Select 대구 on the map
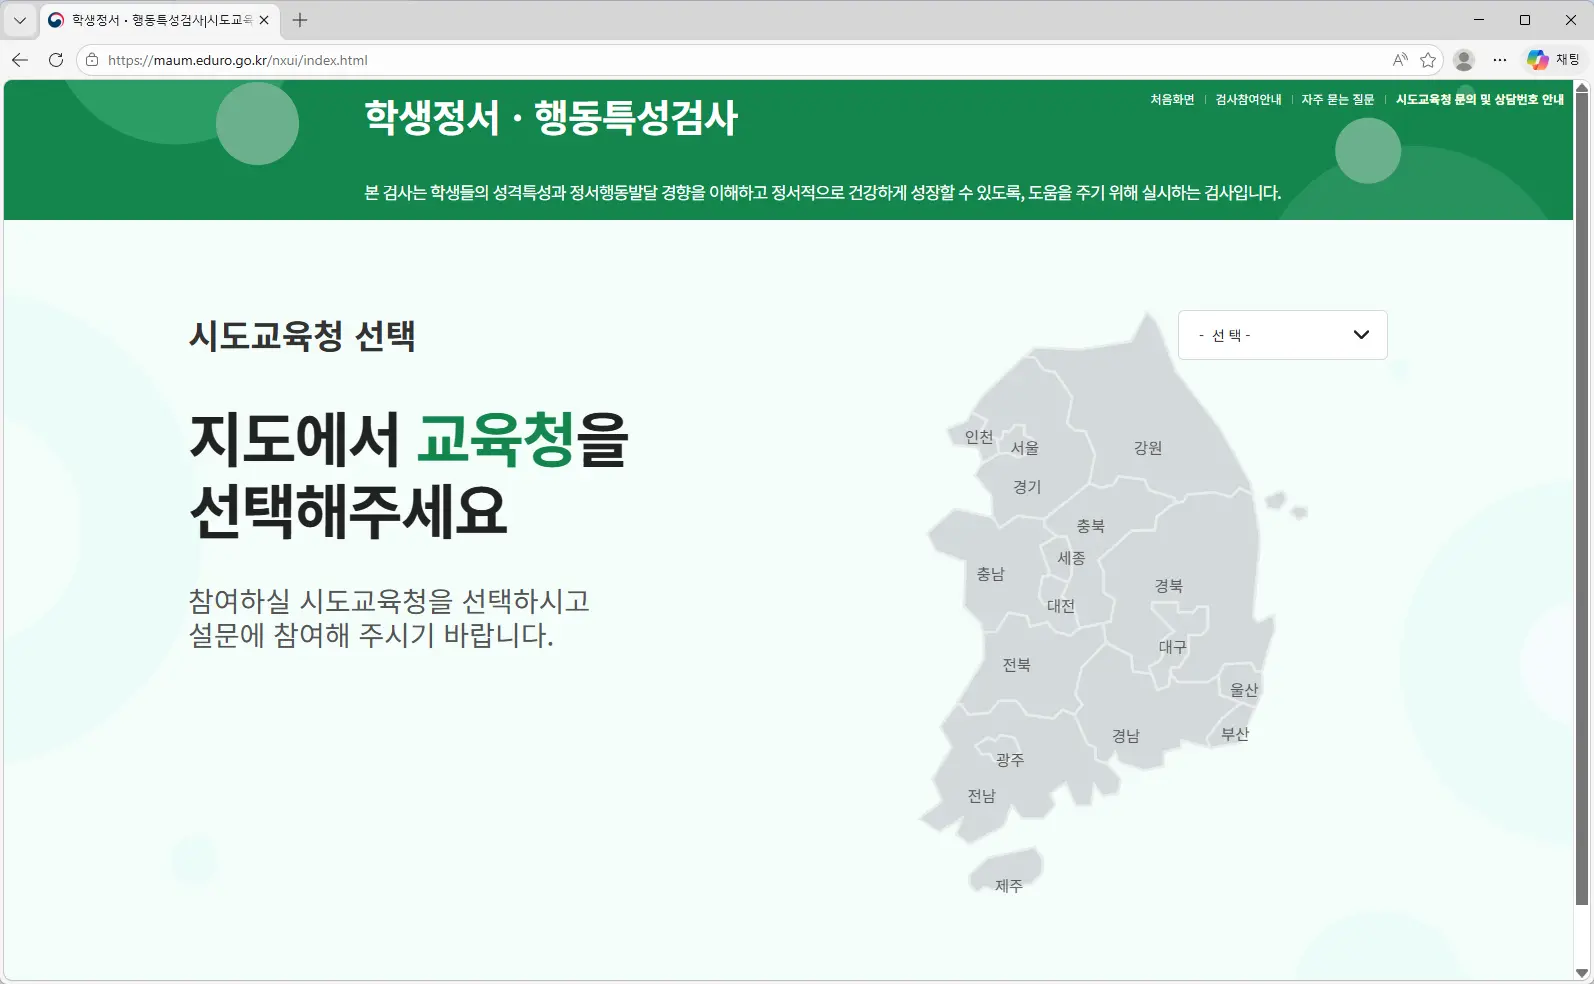The image size is (1594, 984). (1173, 647)
